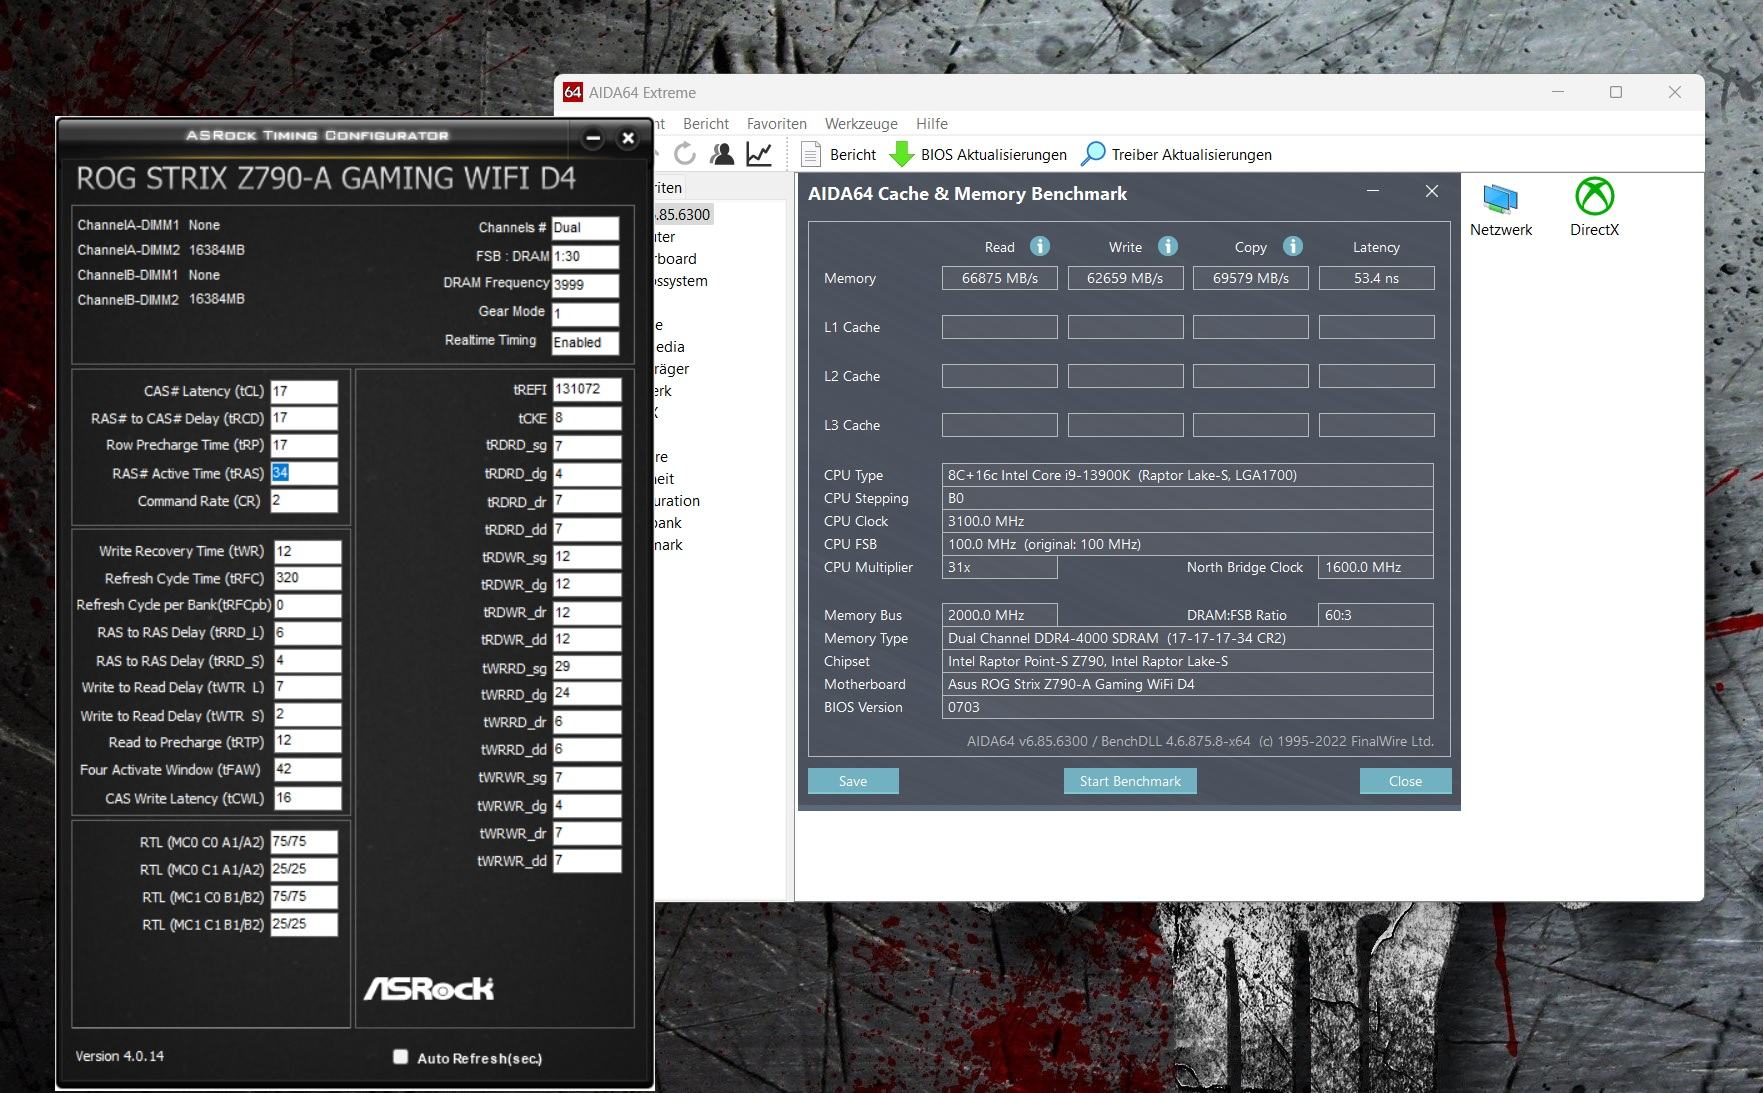Click the Write Recovery Time (tWR) field
This screenshot has height=1093, width=1763.
tap(307, 551)
